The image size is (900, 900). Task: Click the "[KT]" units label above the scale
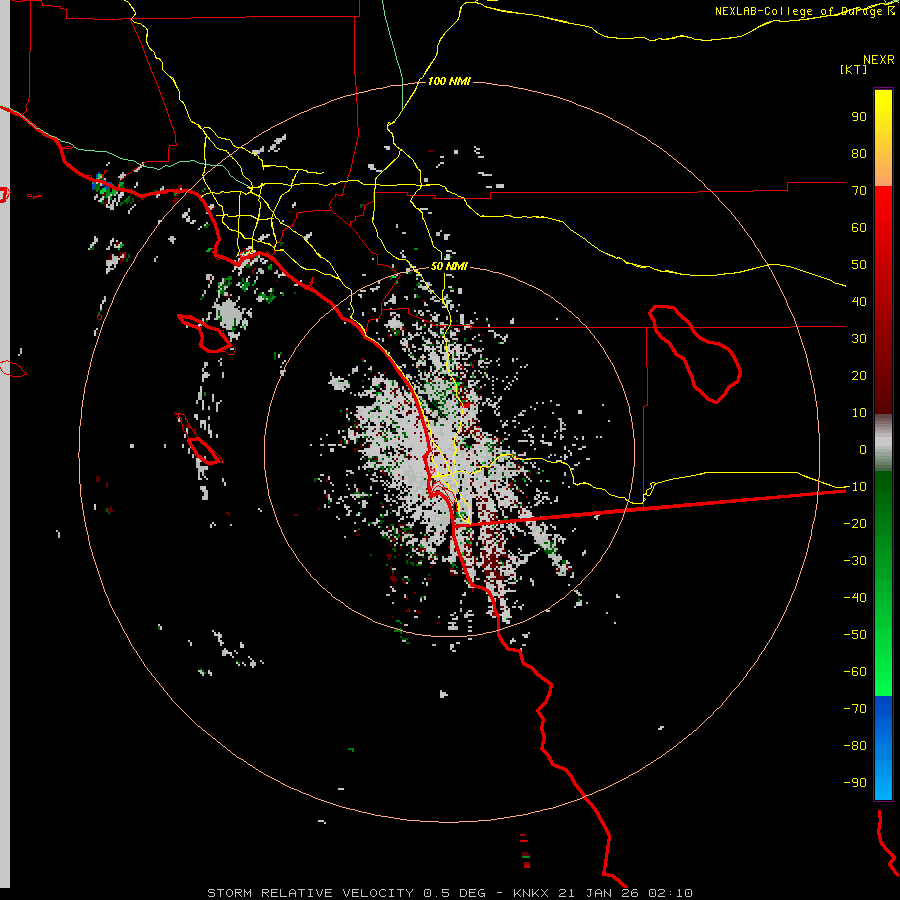pyautogui.click(x=853, y=69)
